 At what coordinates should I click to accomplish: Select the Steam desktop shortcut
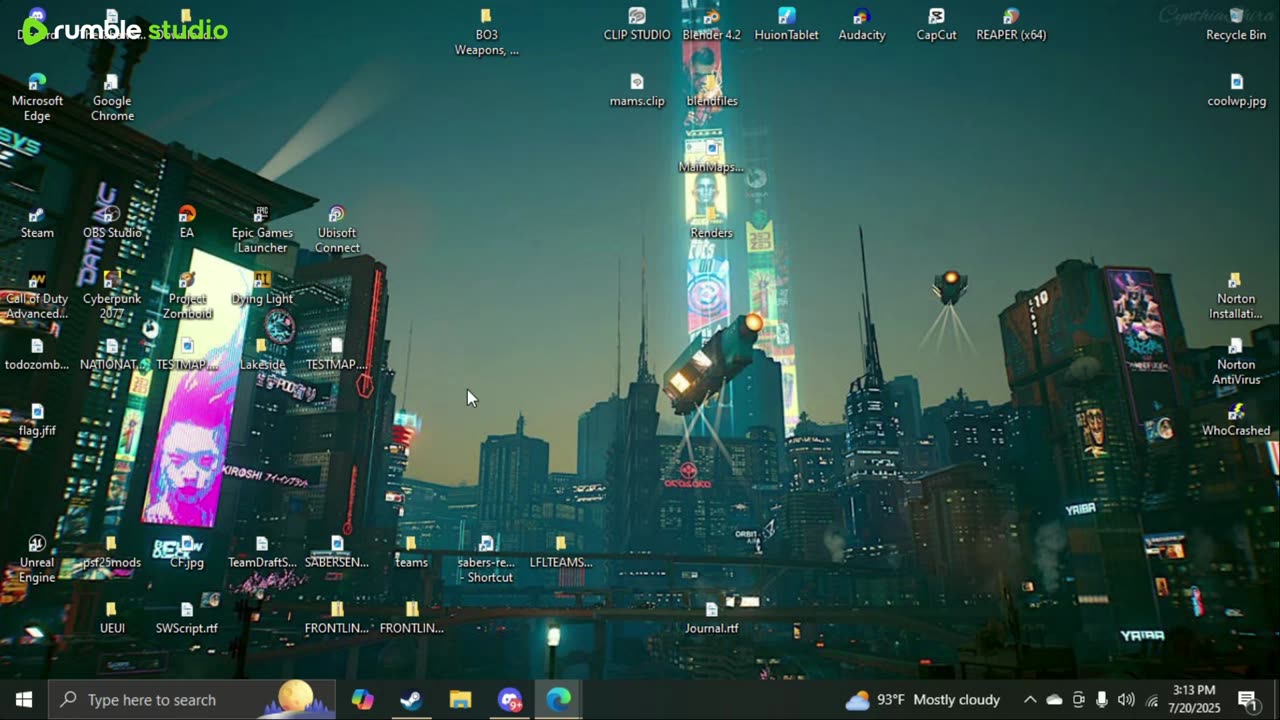37,222
